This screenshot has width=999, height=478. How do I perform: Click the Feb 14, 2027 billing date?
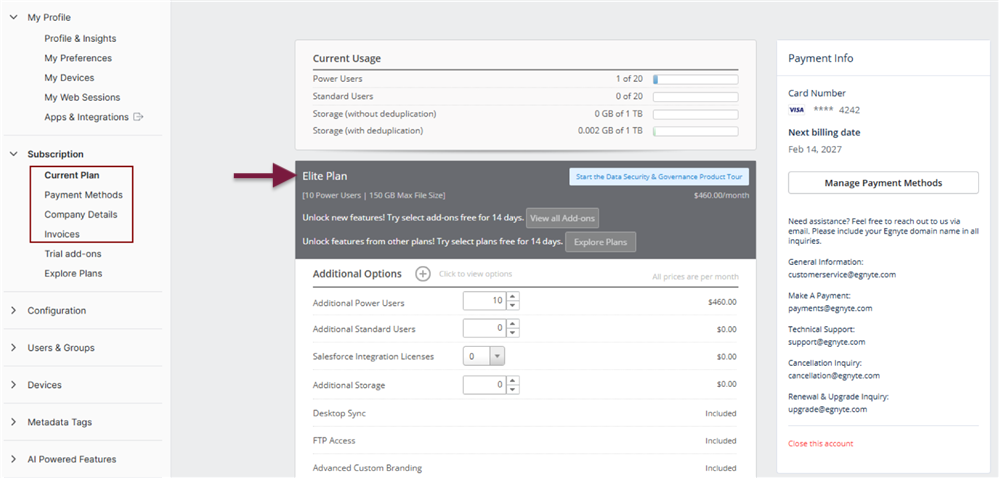point(815,149)
